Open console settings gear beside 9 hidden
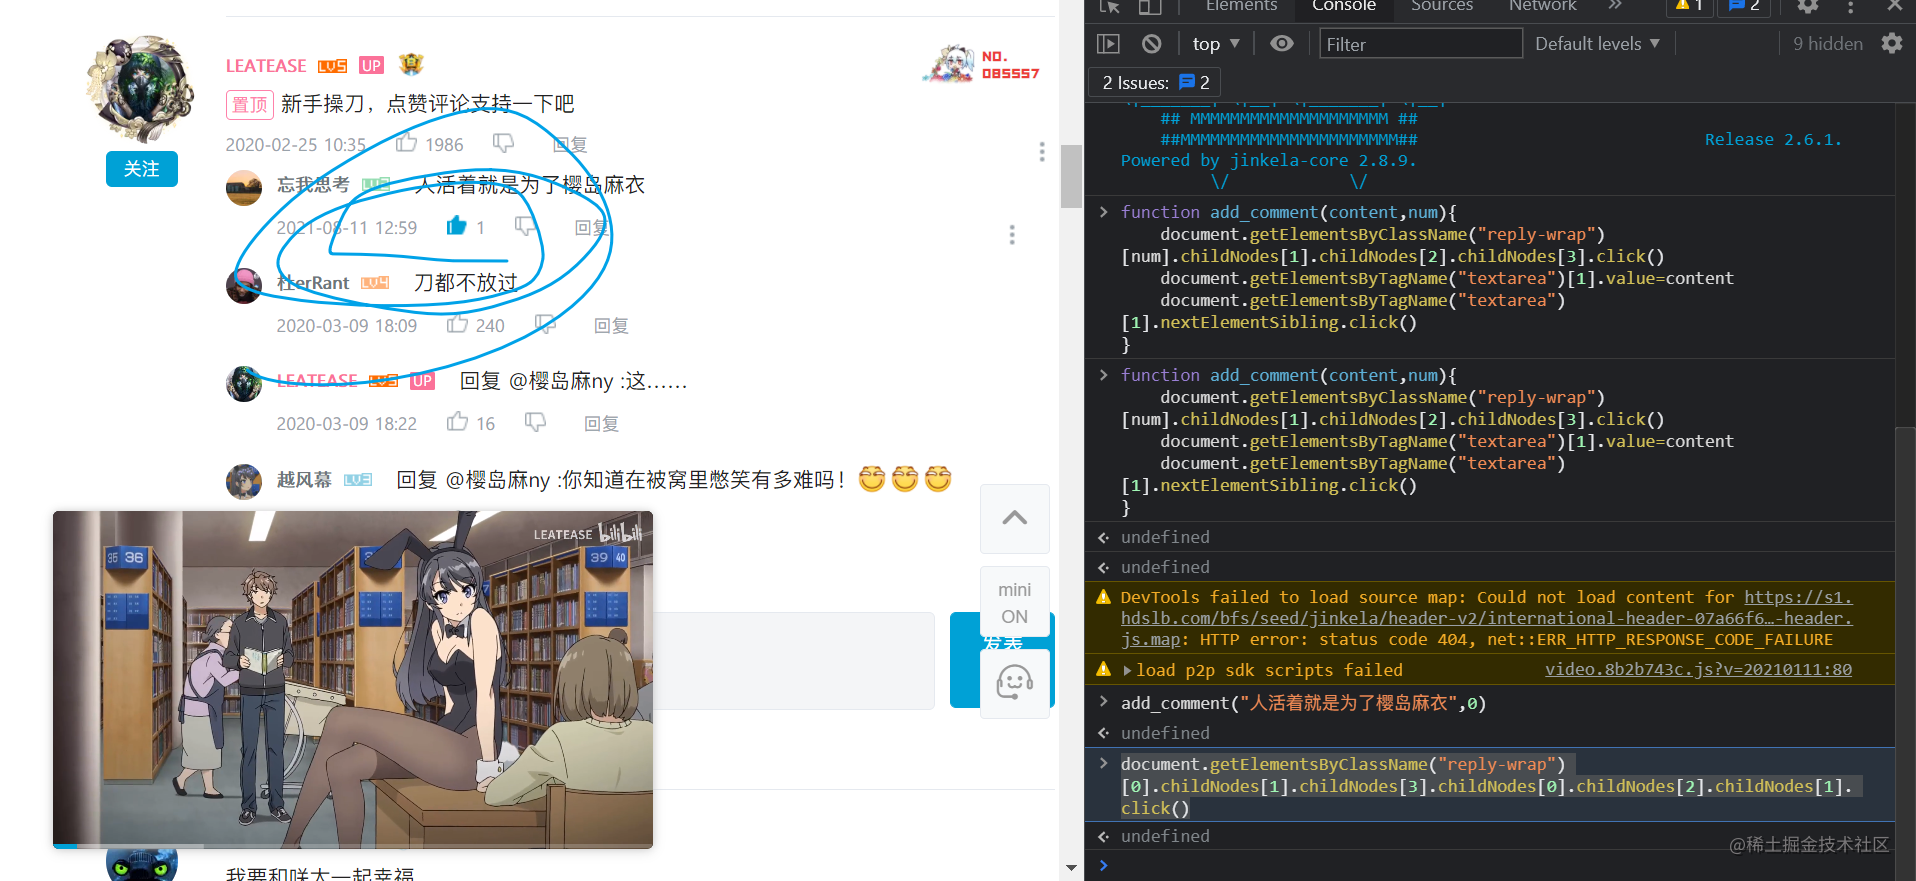This screenshot has width=1916, height=881. tap(1892, 44)
